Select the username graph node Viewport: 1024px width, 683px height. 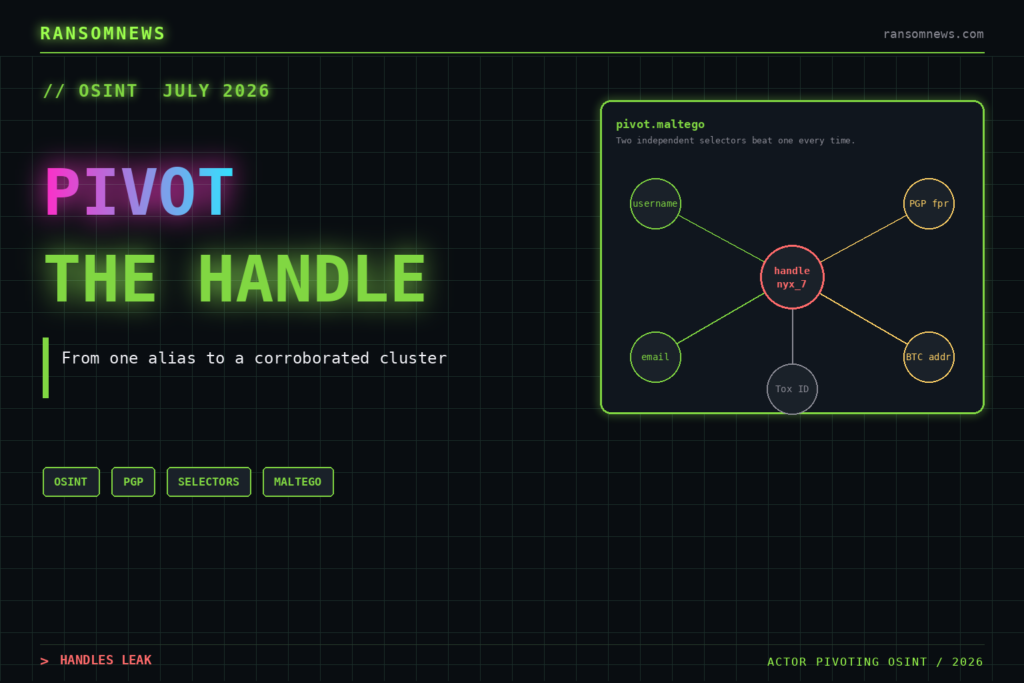pos(656,204)
